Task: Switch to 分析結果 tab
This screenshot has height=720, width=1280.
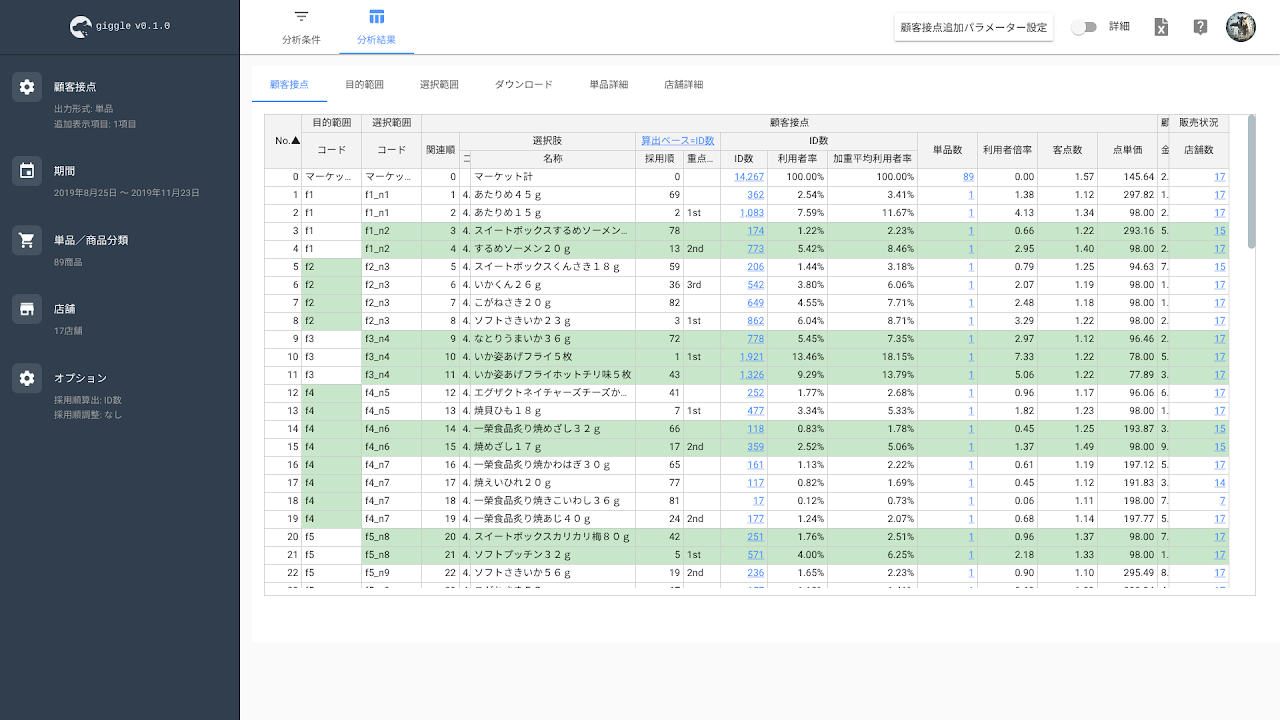Action: 376,28
